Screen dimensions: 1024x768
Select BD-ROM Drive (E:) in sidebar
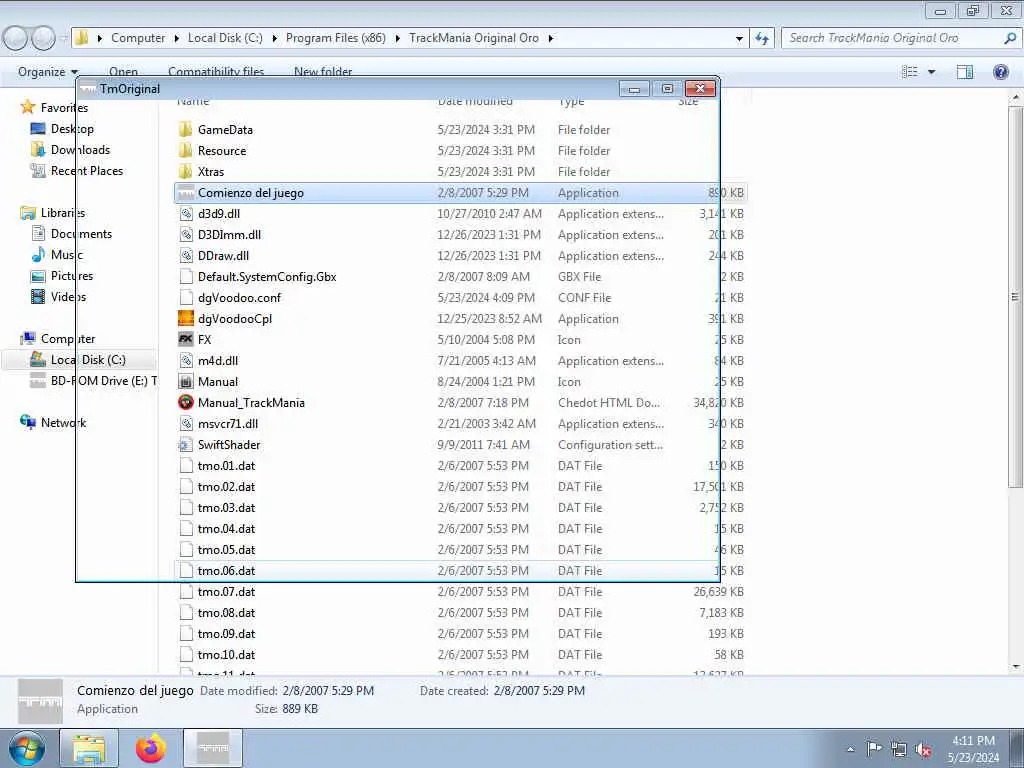coord(104,381)
